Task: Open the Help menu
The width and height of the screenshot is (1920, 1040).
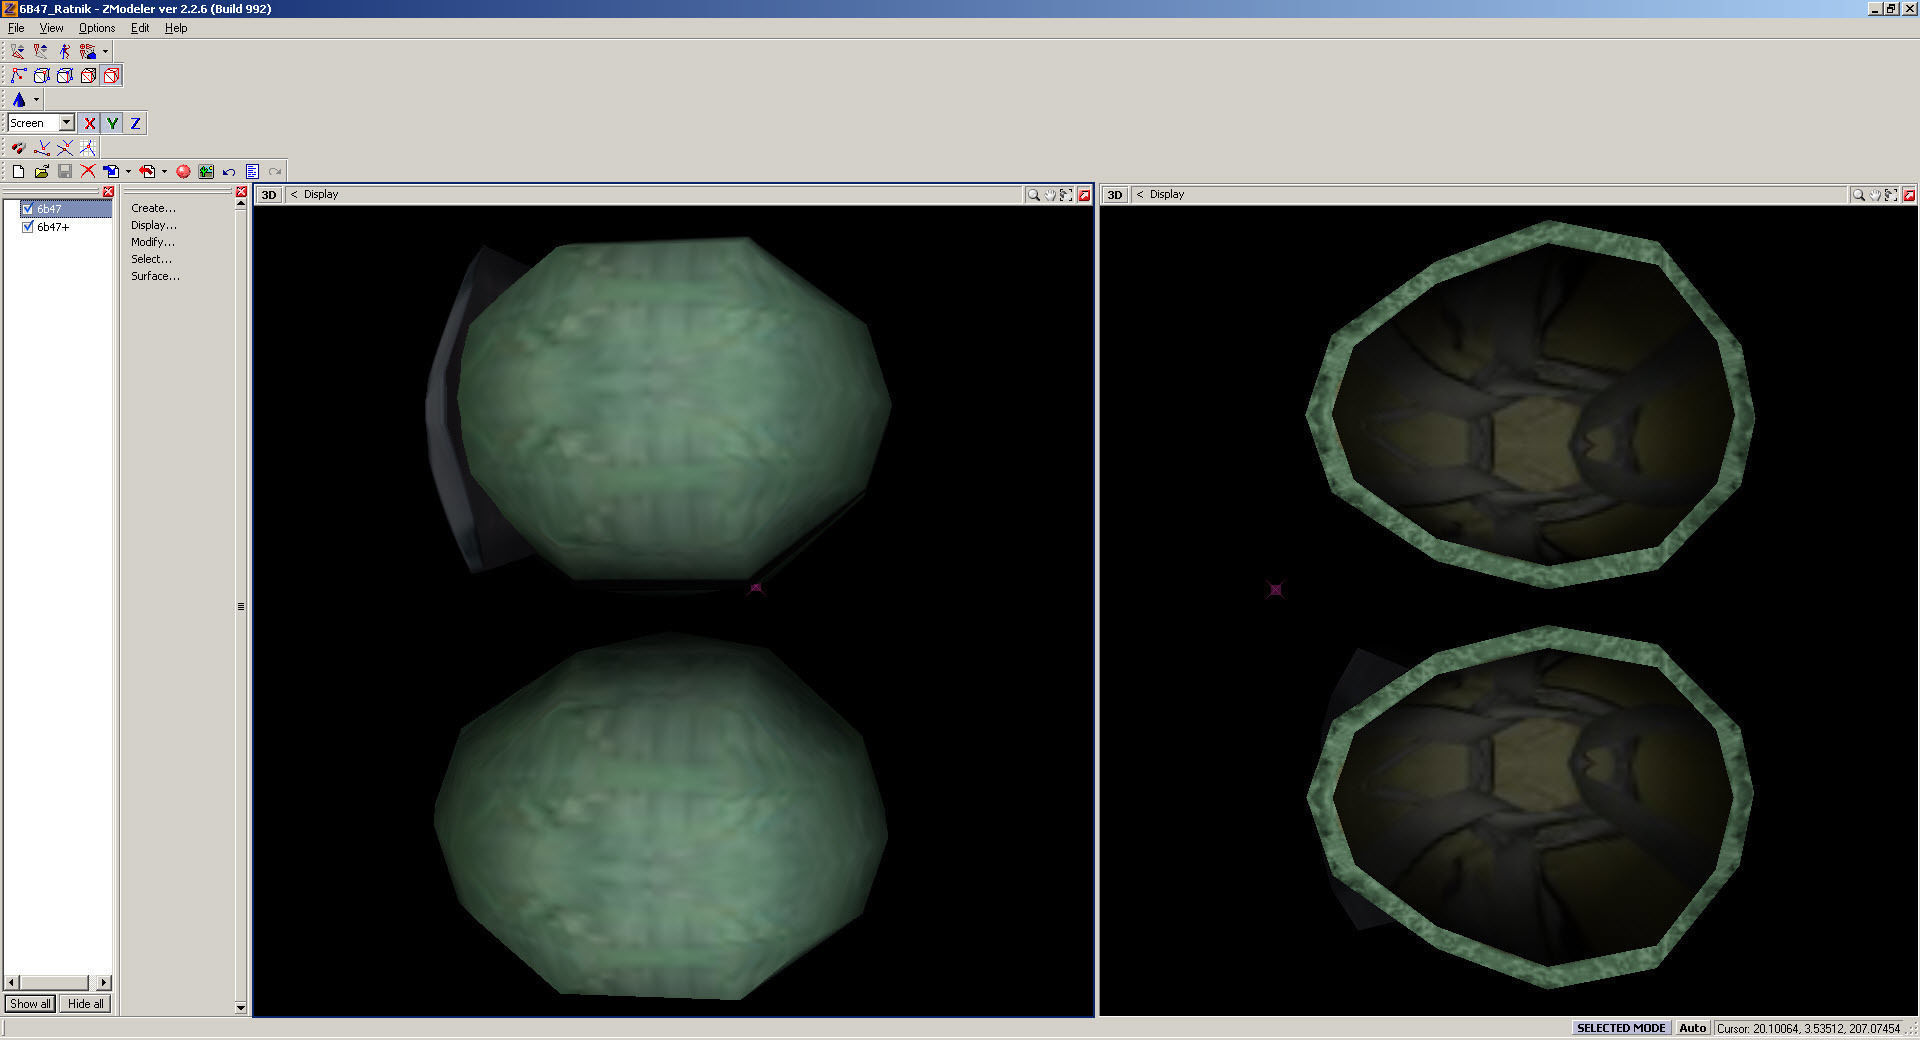Action: point(176,28)
